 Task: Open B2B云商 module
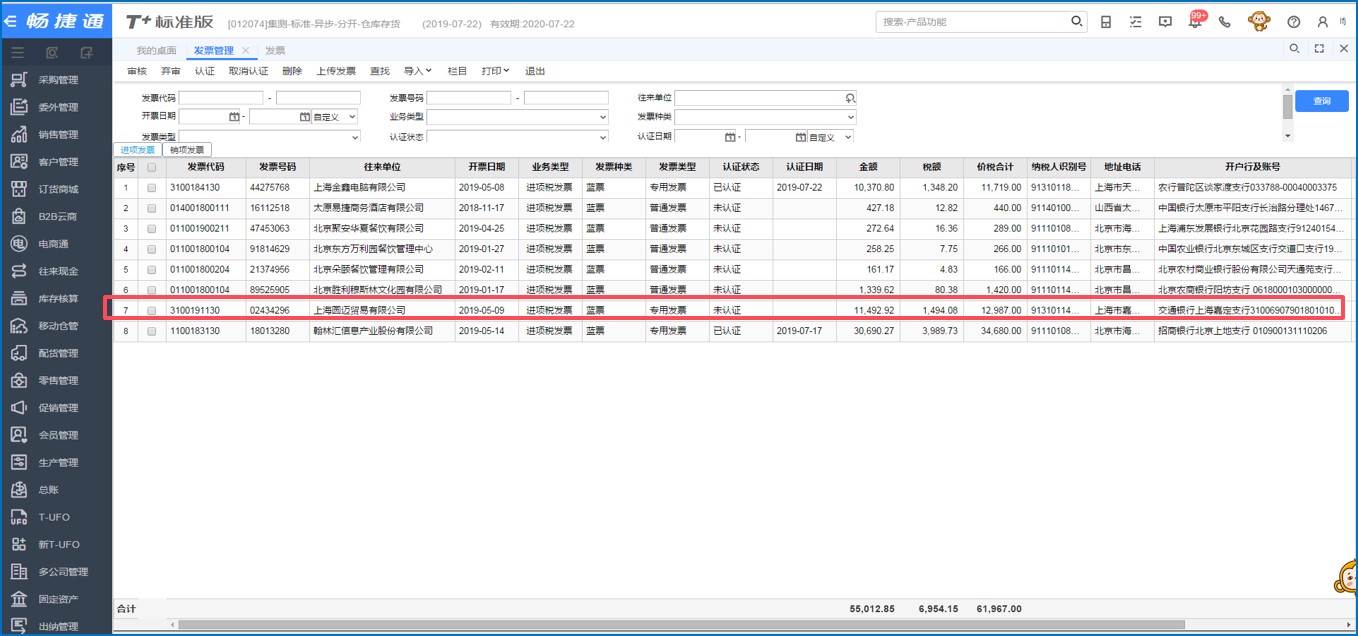tap(58, 216)
